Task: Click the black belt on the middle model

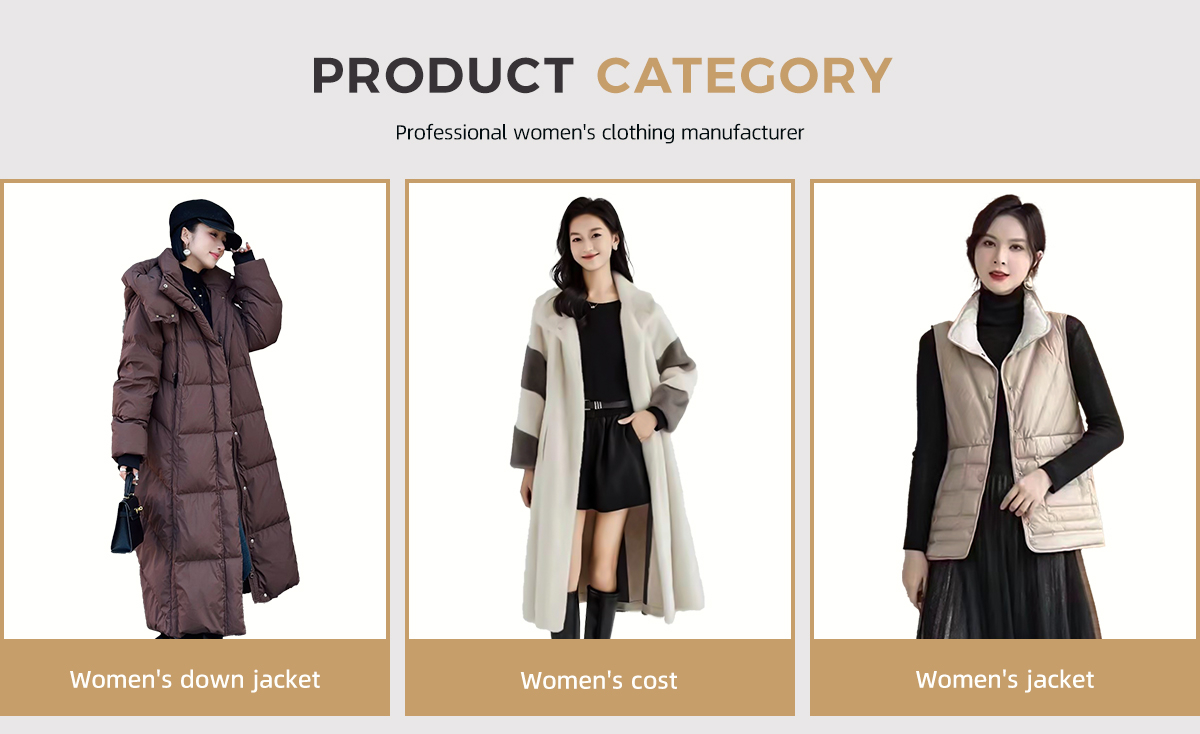Action: pyautogui.click(x=607, y=405)
